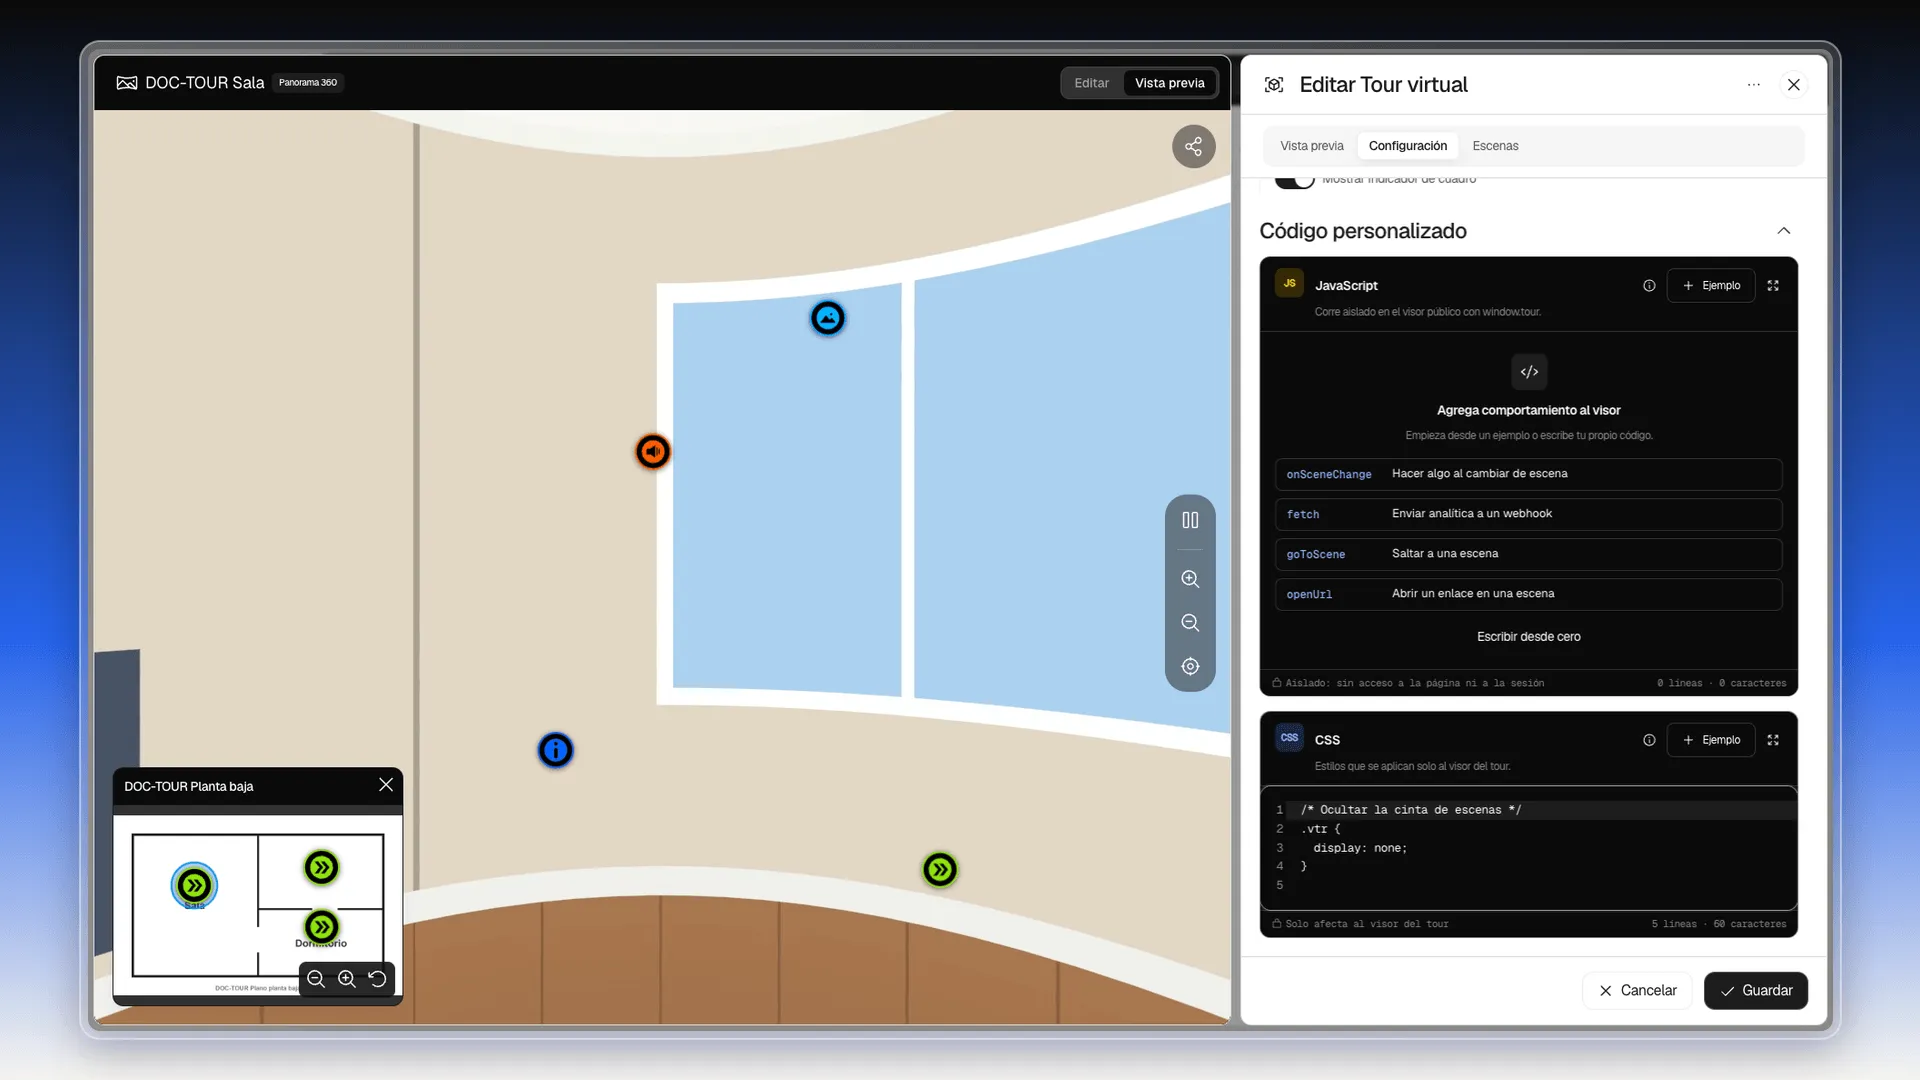Collapse the Código personalizado section
Viewport: 1920px width, 1080px height.
click(x=1784, y=231)
